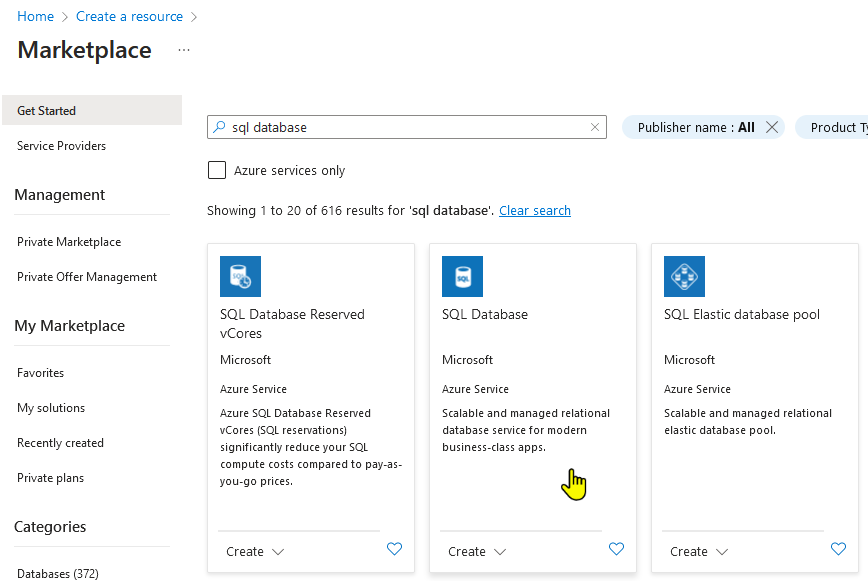Navigate to Home via the breadcrumb
Image resolution: width=868 pixels, height=581 pixels.
click(x=35, y=16)
